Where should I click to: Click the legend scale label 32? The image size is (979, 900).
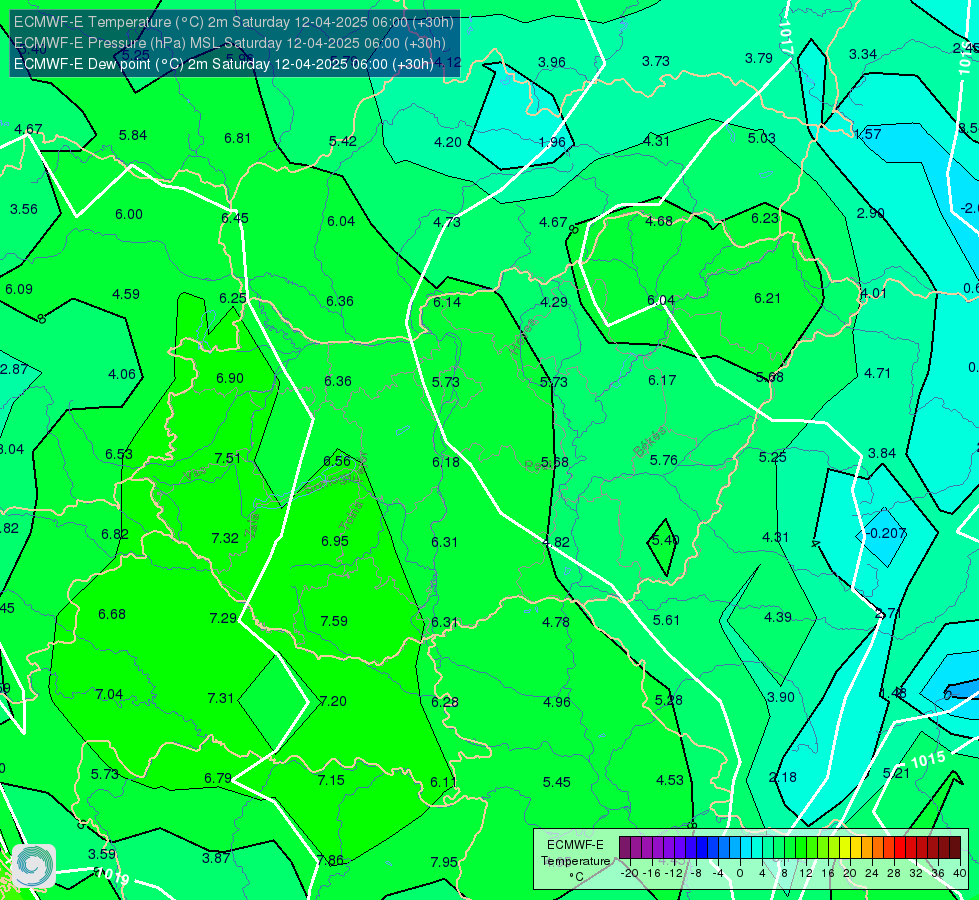(916, 873)
